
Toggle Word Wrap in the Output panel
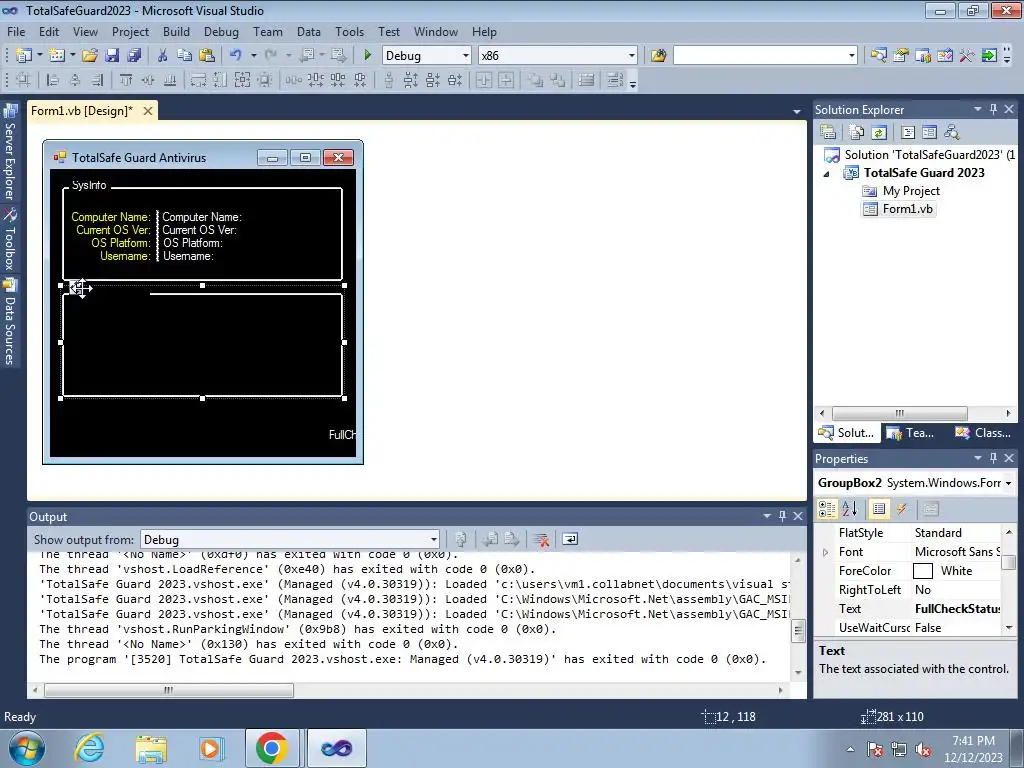point(570,539)
